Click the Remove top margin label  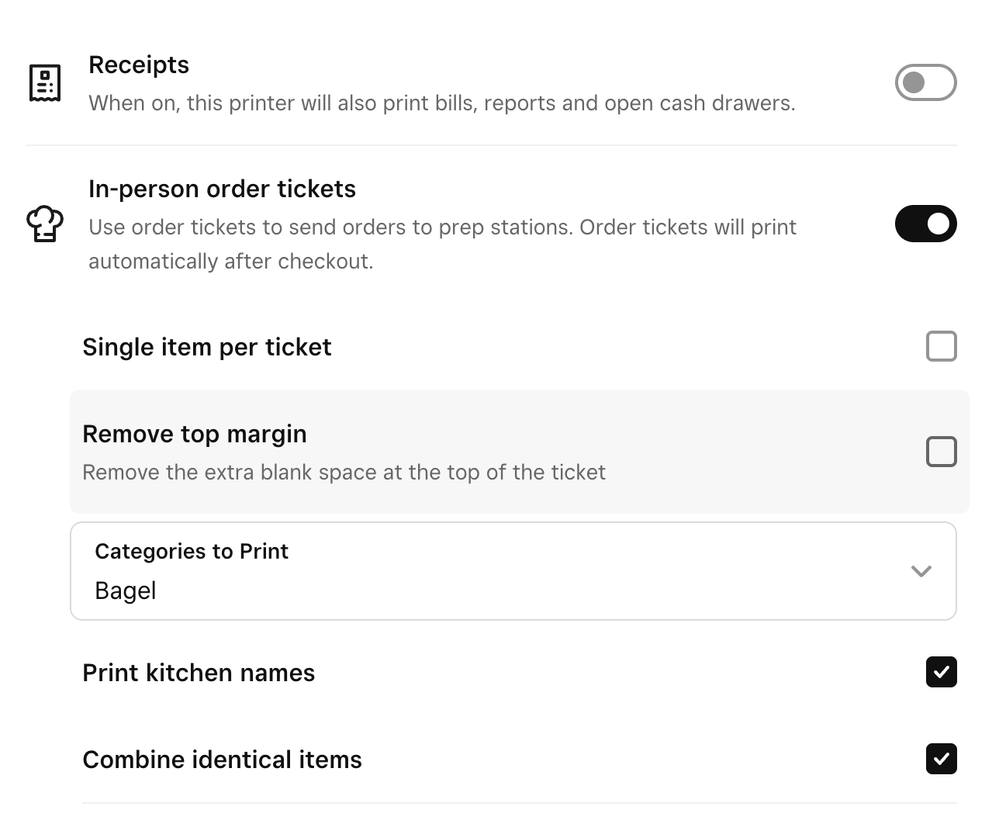[x=194, y=434]
